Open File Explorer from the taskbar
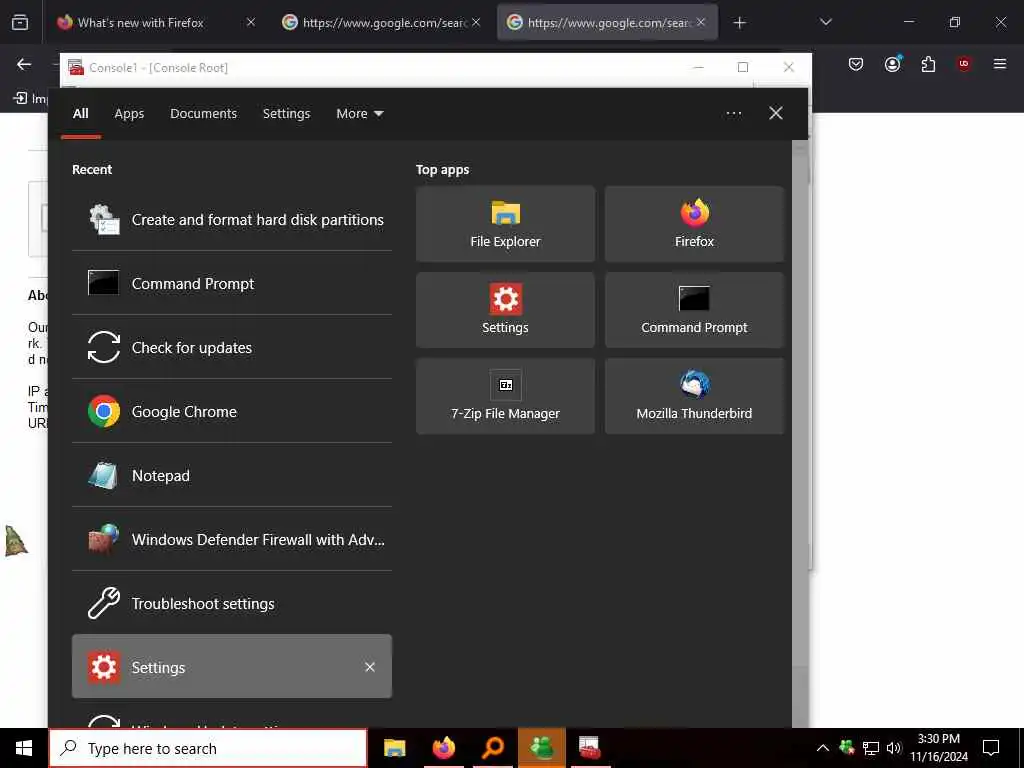This screenshot has width=1024, height=768. coord(394,748)
